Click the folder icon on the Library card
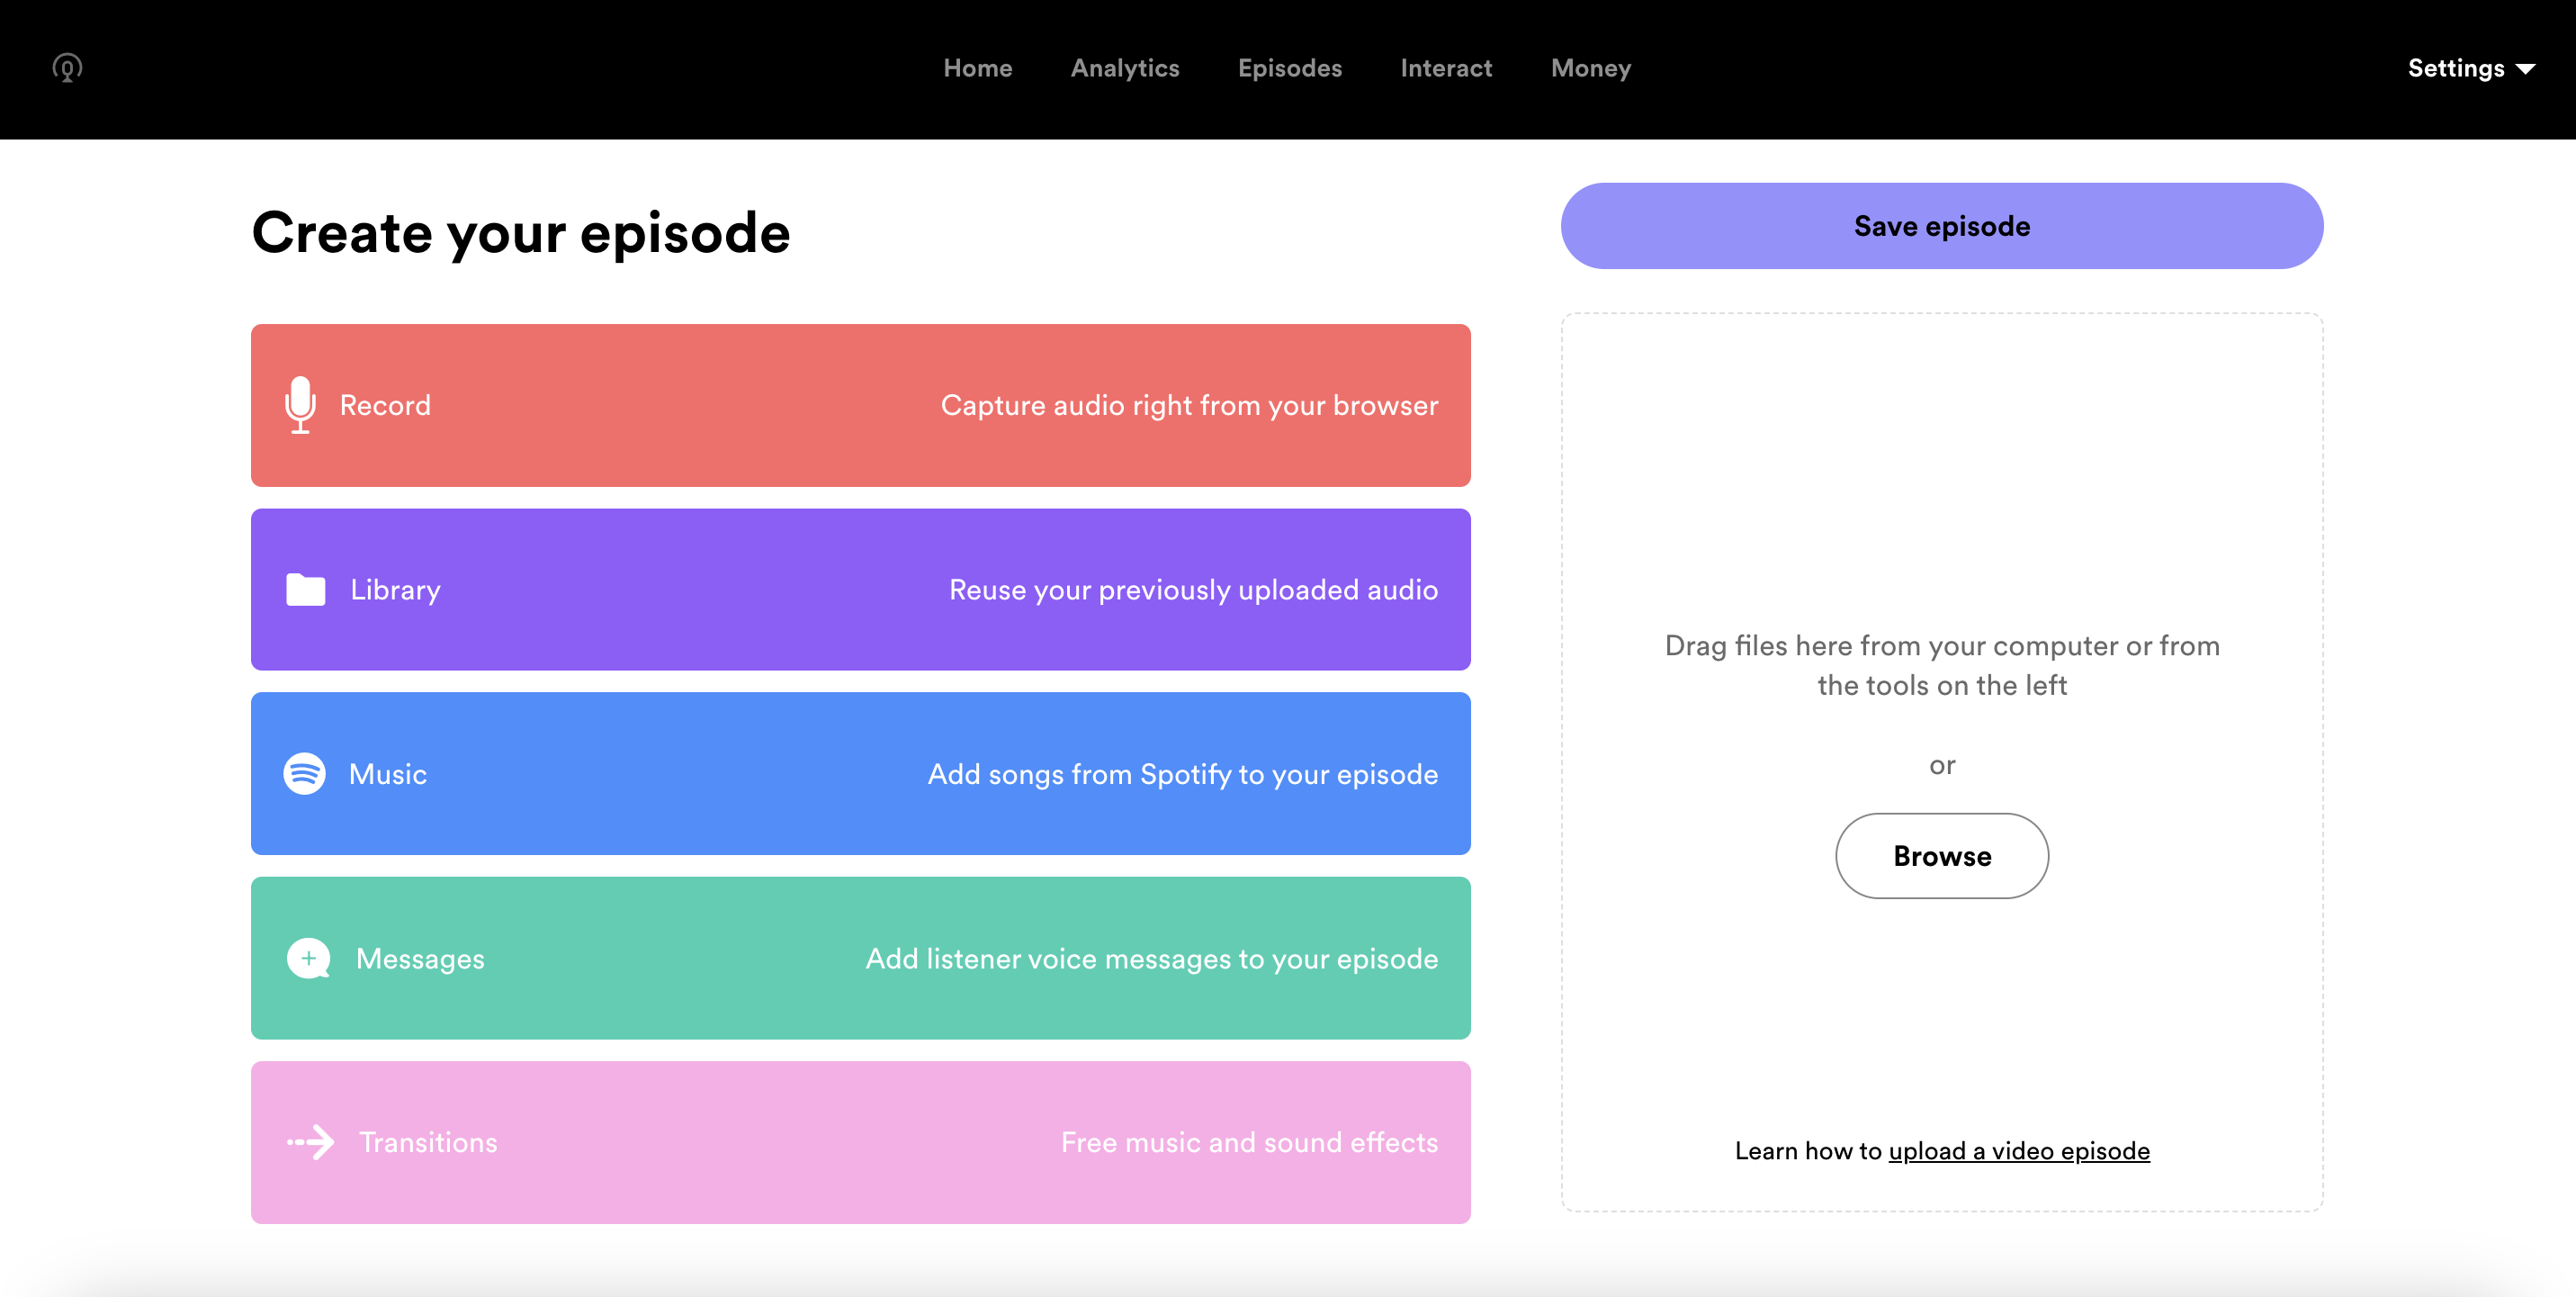2576x1297 pixels. click(305, 590)
